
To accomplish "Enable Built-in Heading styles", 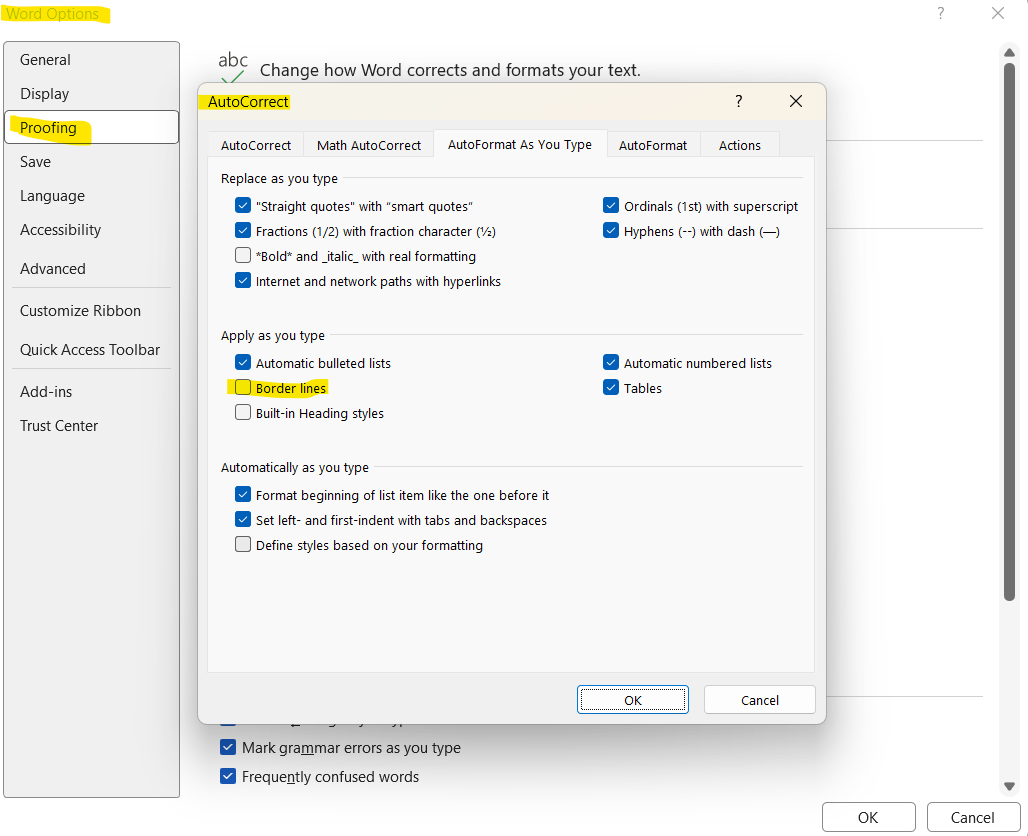I will pos(243,412).
